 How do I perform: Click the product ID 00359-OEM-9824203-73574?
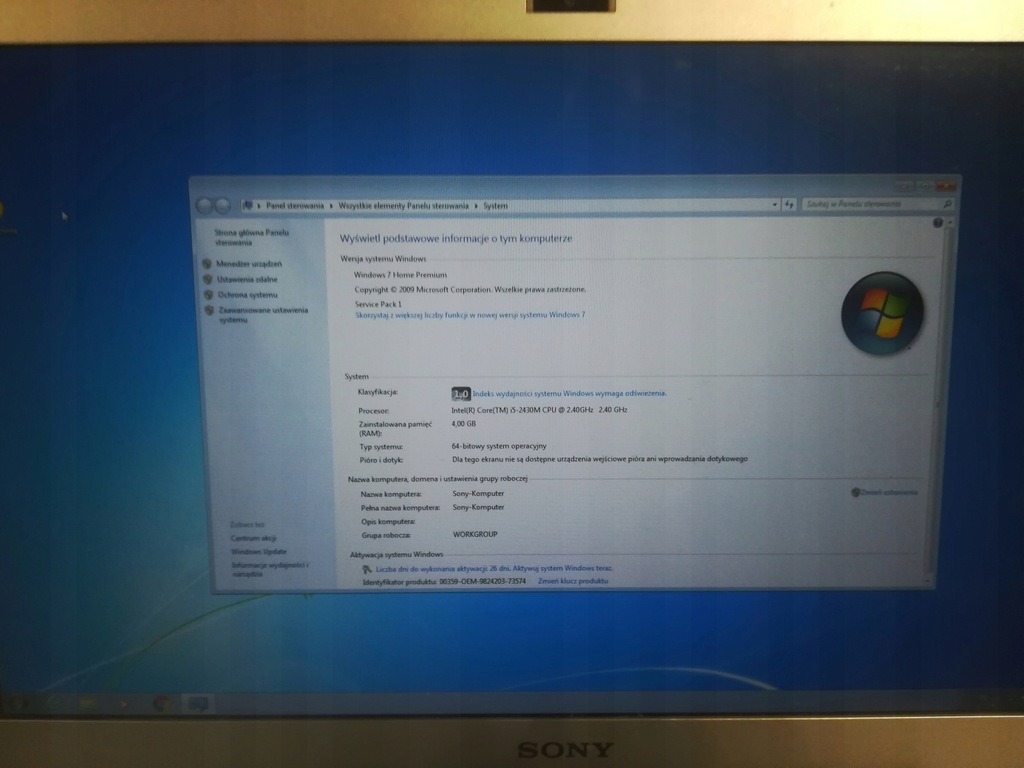[x=483, y=581]
